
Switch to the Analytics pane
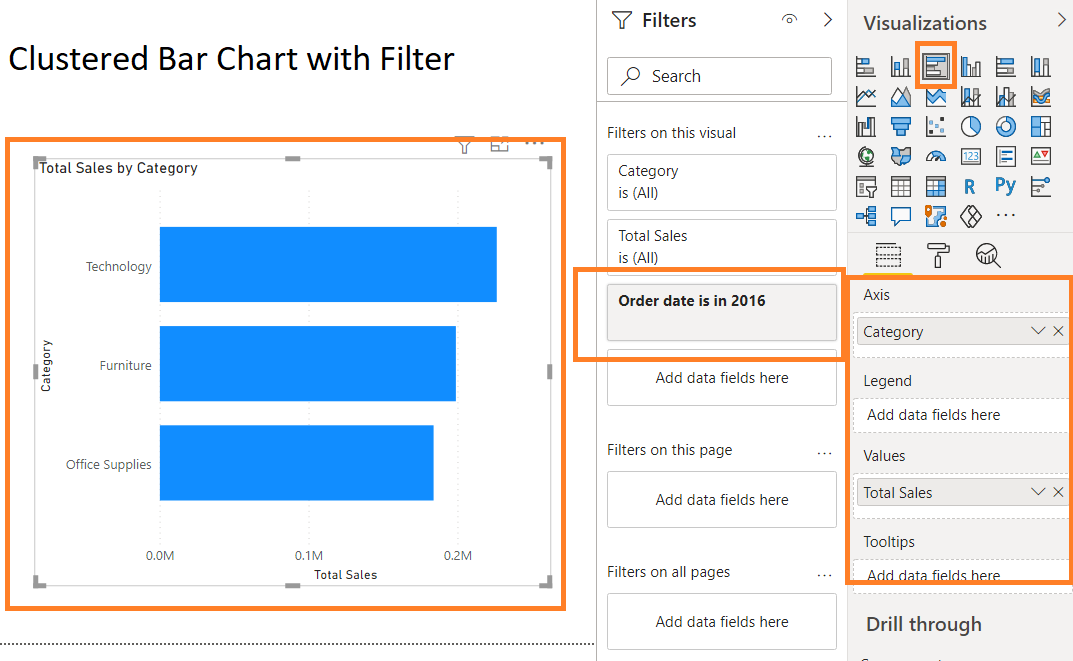(987, 255)
